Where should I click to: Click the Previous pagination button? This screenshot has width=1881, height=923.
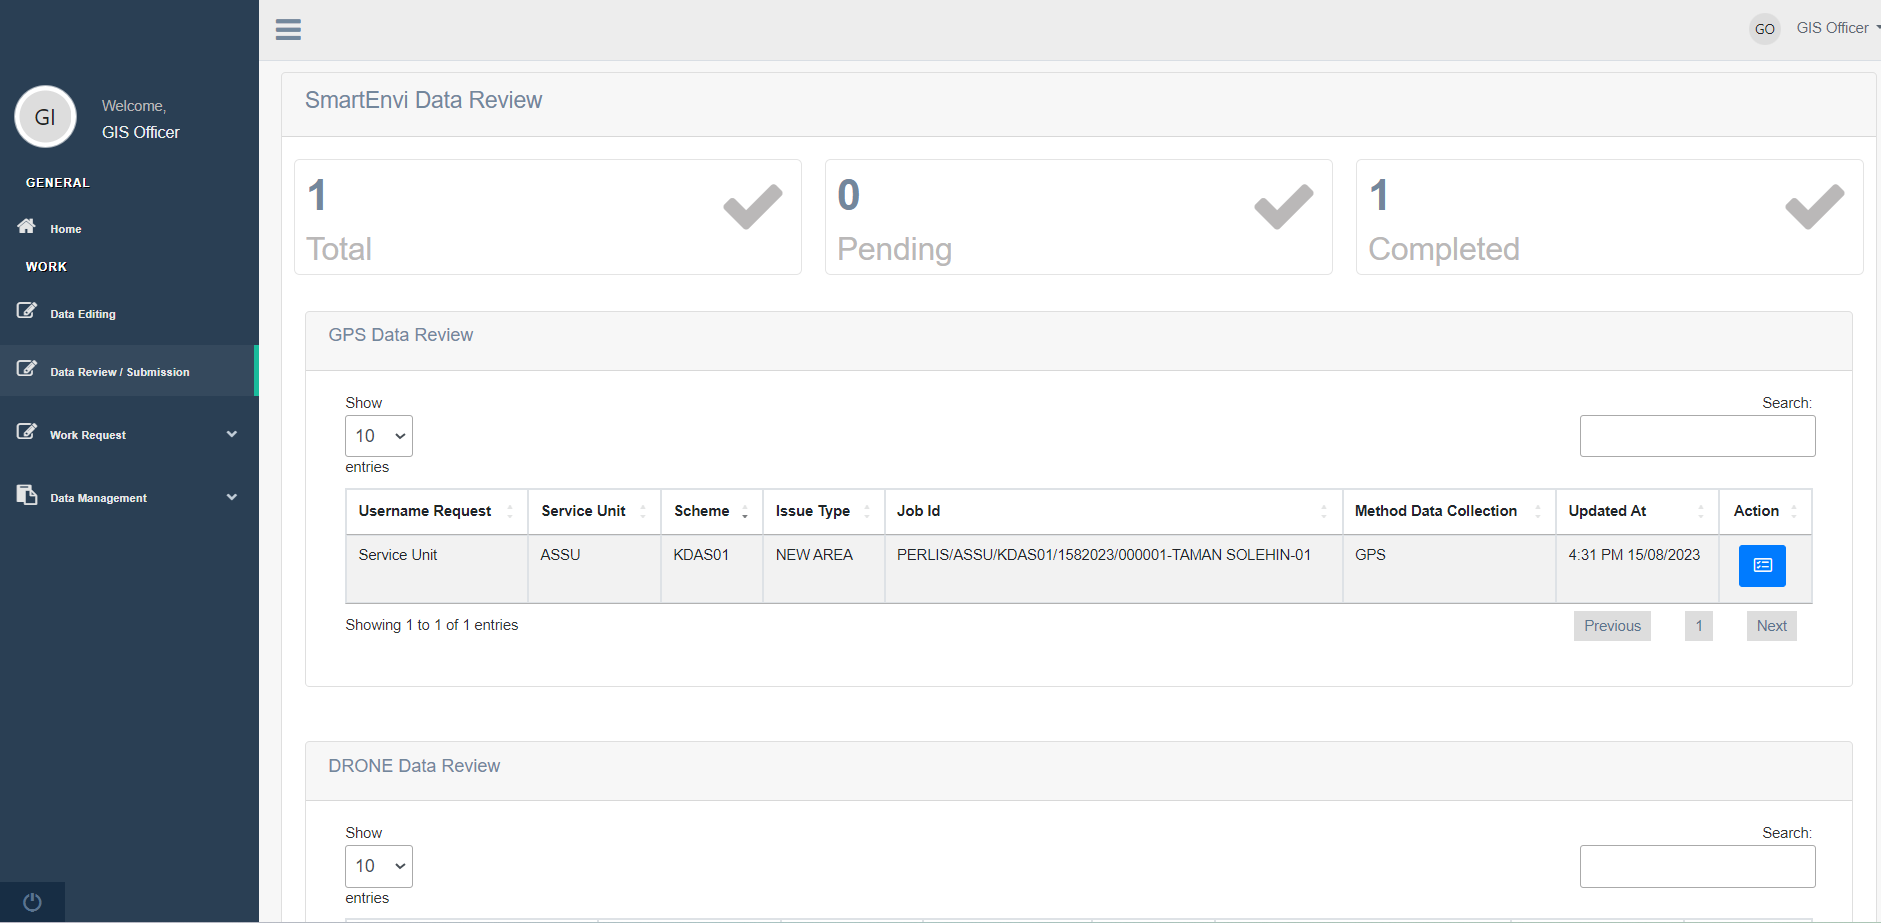coord(1611,626)
